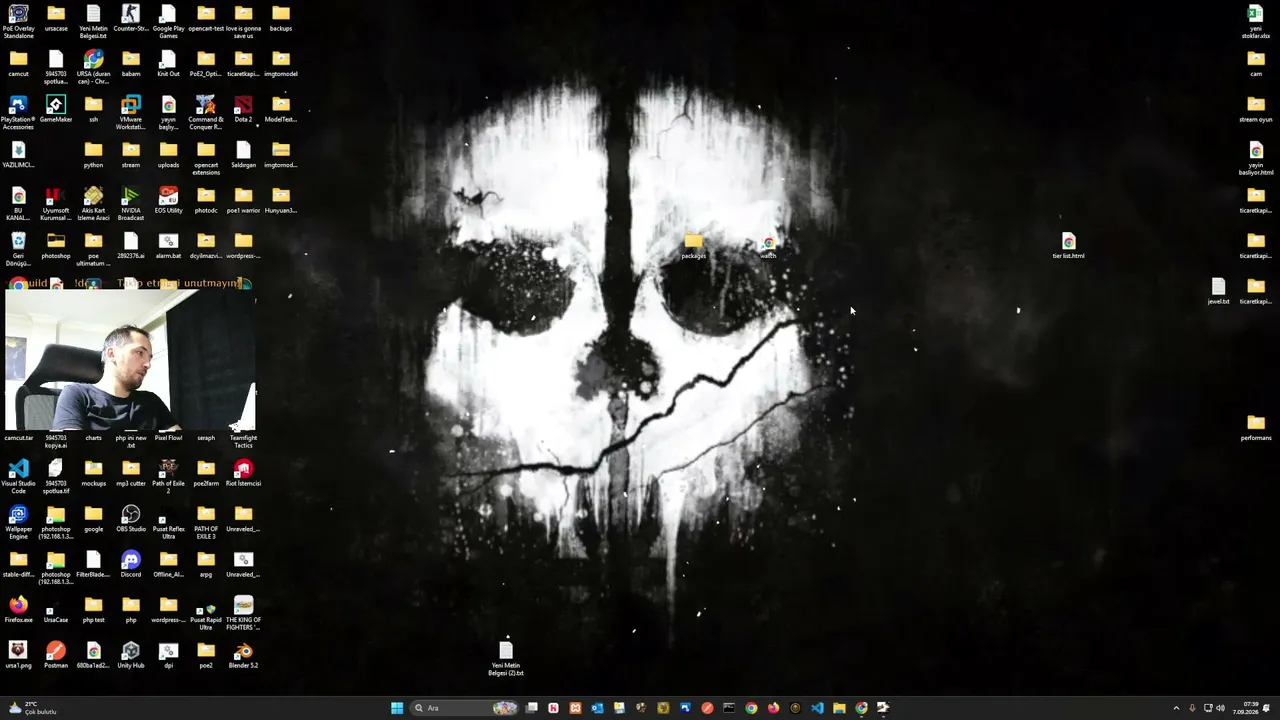Open the Windows Start menu

tap(397, 708)
